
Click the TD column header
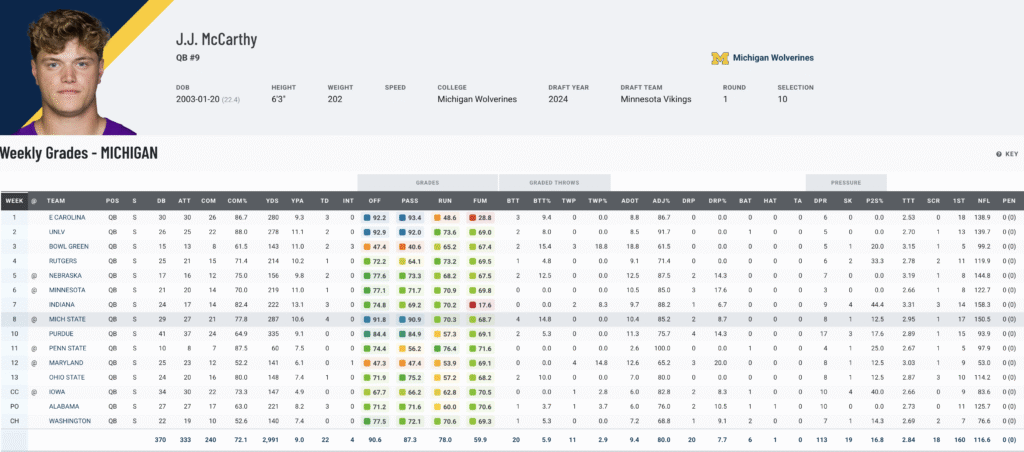(325, 201)
